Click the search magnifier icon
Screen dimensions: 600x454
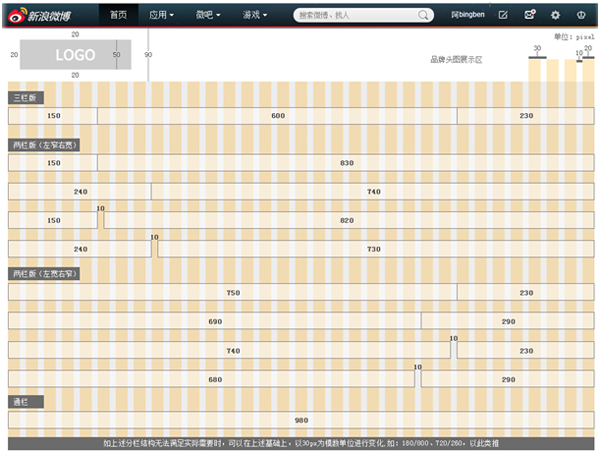pos(423,15)
